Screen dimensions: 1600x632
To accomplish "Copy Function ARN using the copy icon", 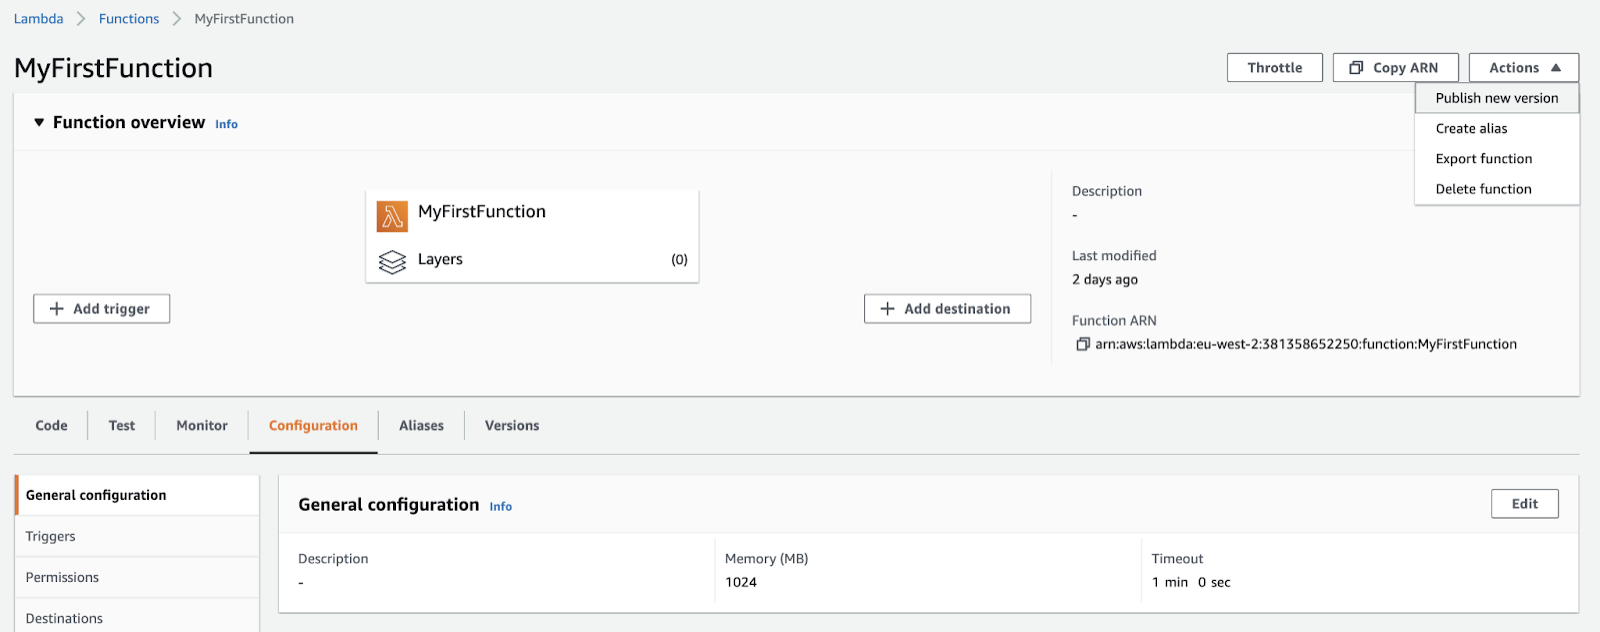I will pos(1082,344).
